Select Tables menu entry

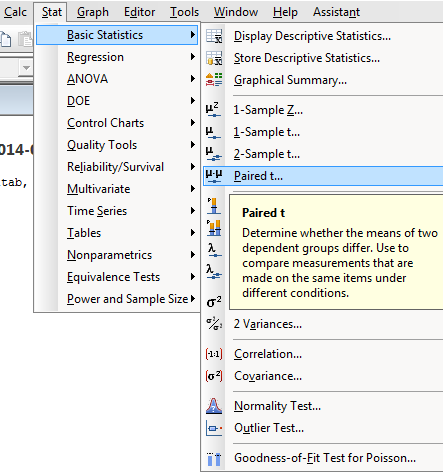point(117,233)
